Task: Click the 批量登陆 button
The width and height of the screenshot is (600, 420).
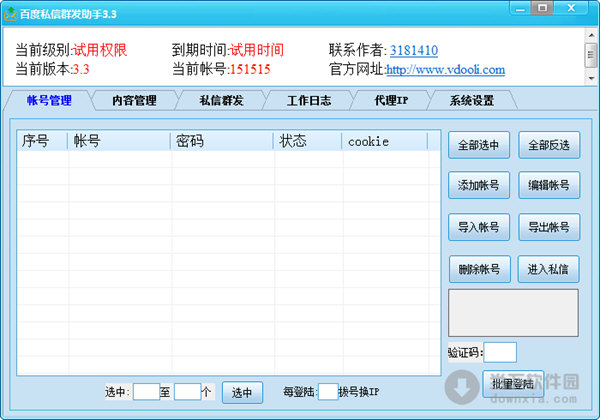Action: point(513,384)
